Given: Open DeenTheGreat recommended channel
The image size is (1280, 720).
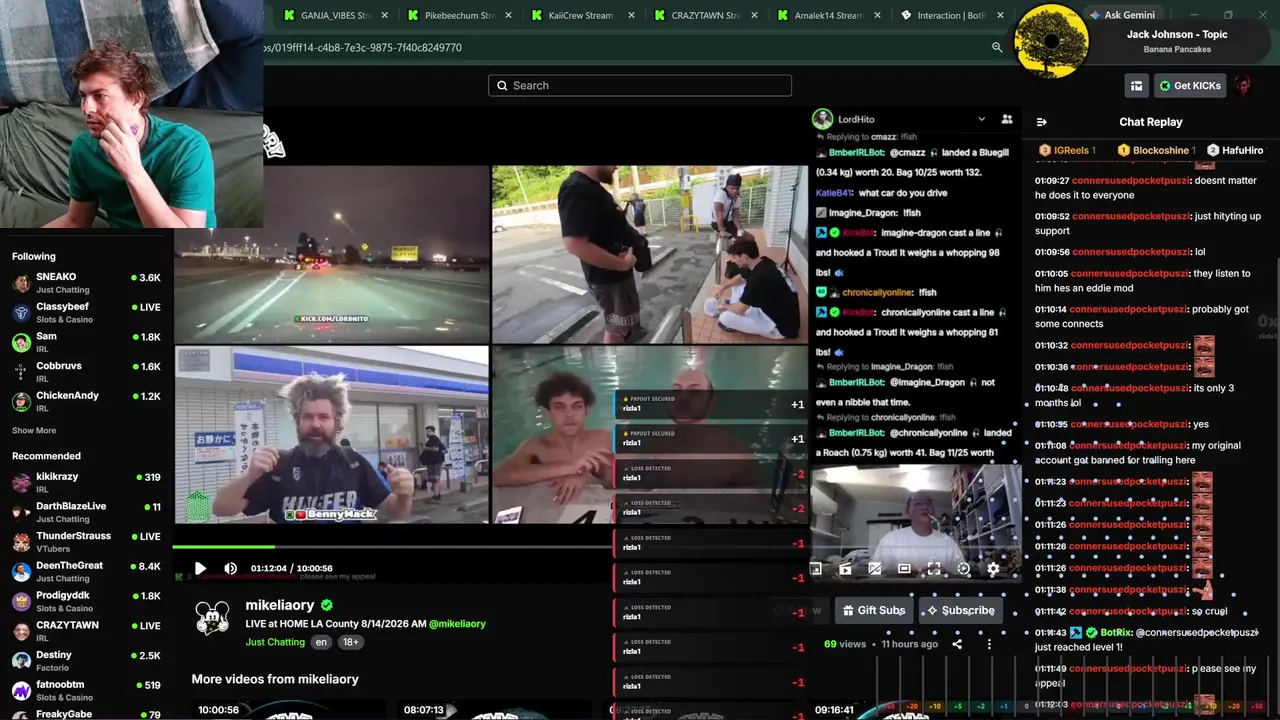Looking at the screenshot, I should [86, 571].
